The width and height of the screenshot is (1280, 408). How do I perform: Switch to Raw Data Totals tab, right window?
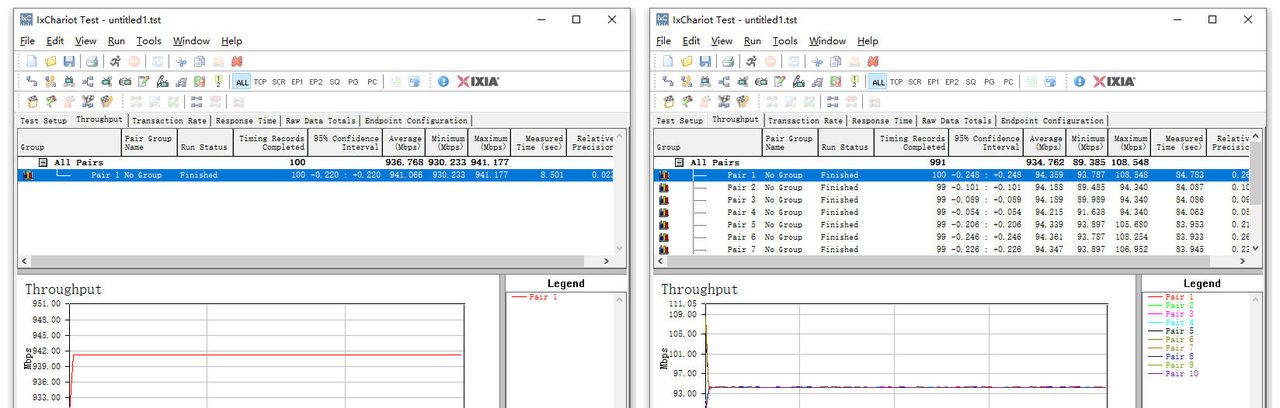[957, 120]
